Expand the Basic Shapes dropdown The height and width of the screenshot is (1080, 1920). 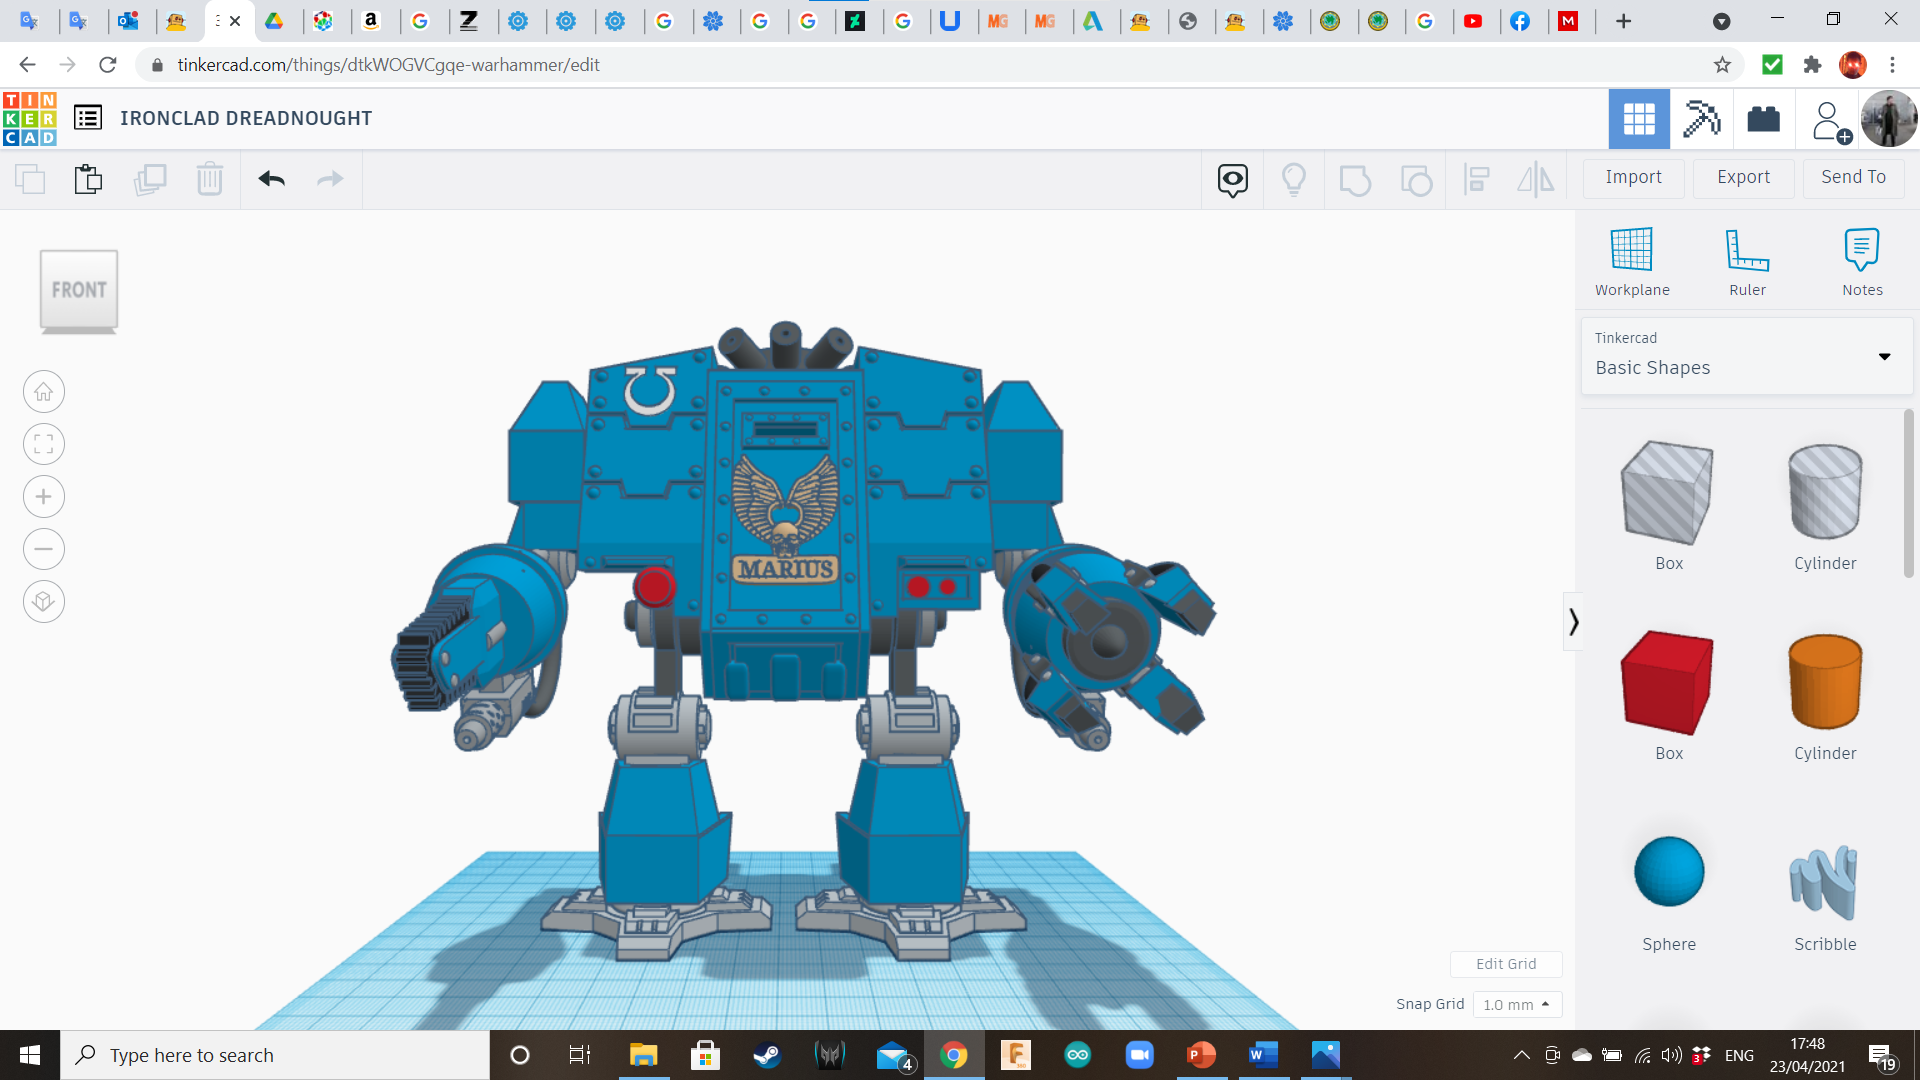[1884, 357]
